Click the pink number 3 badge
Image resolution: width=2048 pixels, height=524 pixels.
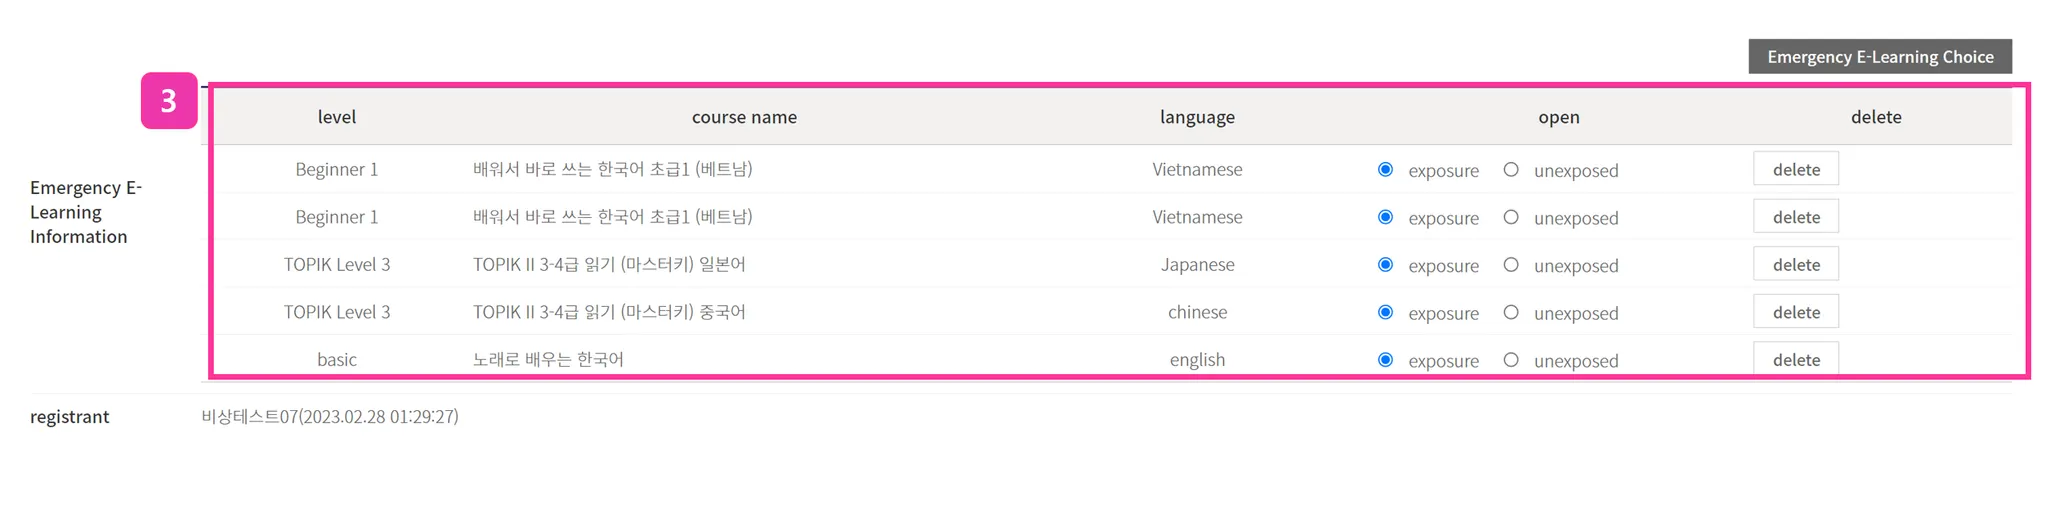(168, 101)
